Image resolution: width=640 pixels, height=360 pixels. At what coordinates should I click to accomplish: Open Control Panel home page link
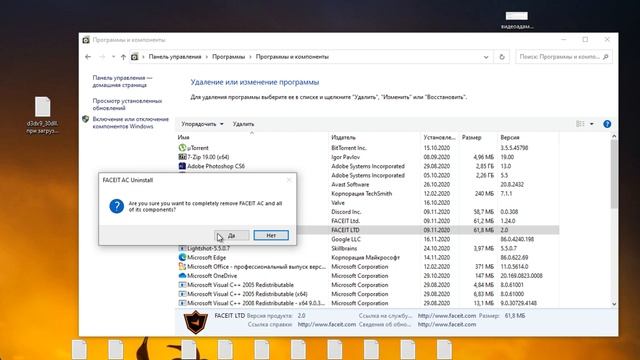(122, 81)
